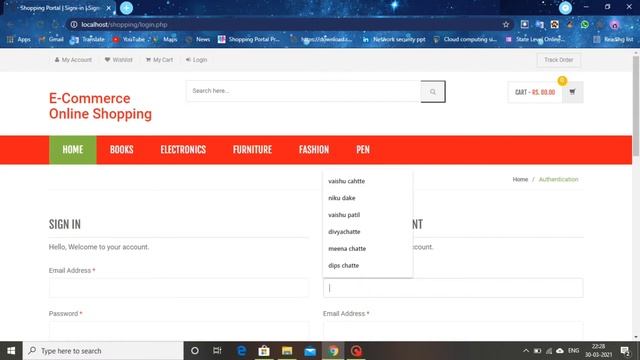Open Network security ppt bookmark
The width and height of the screenshot is (640, 360).
(x=394, y=39)
